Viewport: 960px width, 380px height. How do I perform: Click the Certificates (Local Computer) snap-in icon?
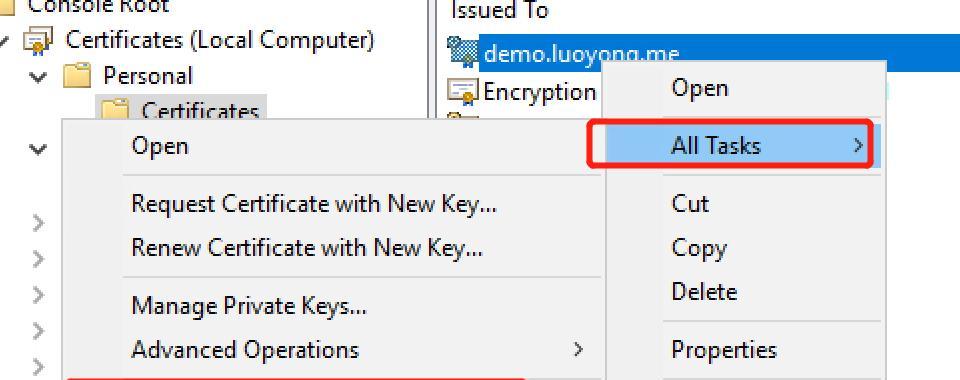tap(39, 41)
